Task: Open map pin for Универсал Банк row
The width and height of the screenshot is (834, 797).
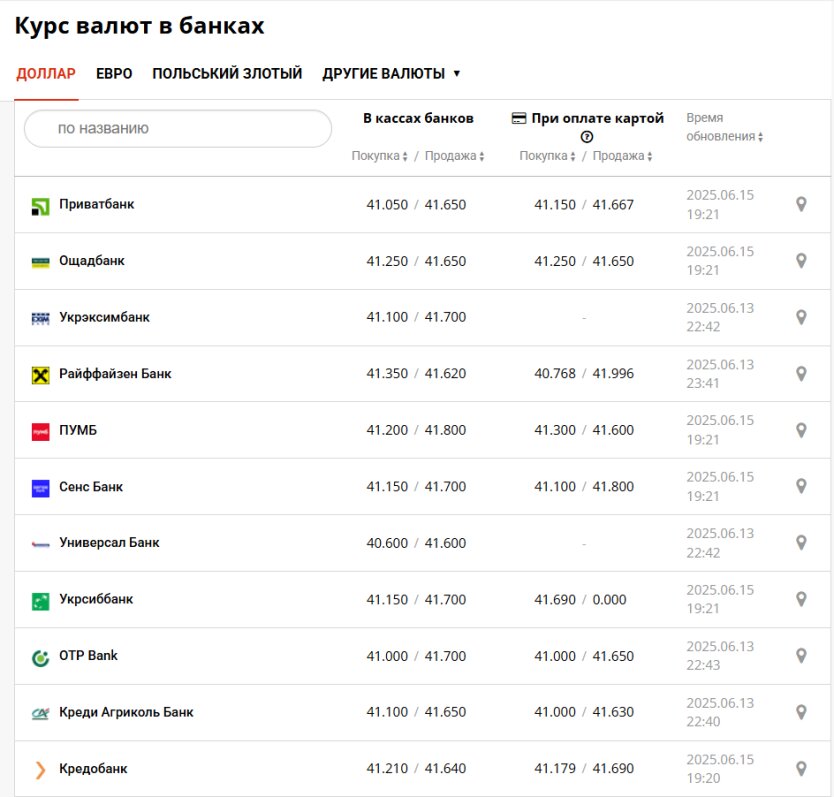Action: click(801, 543)
